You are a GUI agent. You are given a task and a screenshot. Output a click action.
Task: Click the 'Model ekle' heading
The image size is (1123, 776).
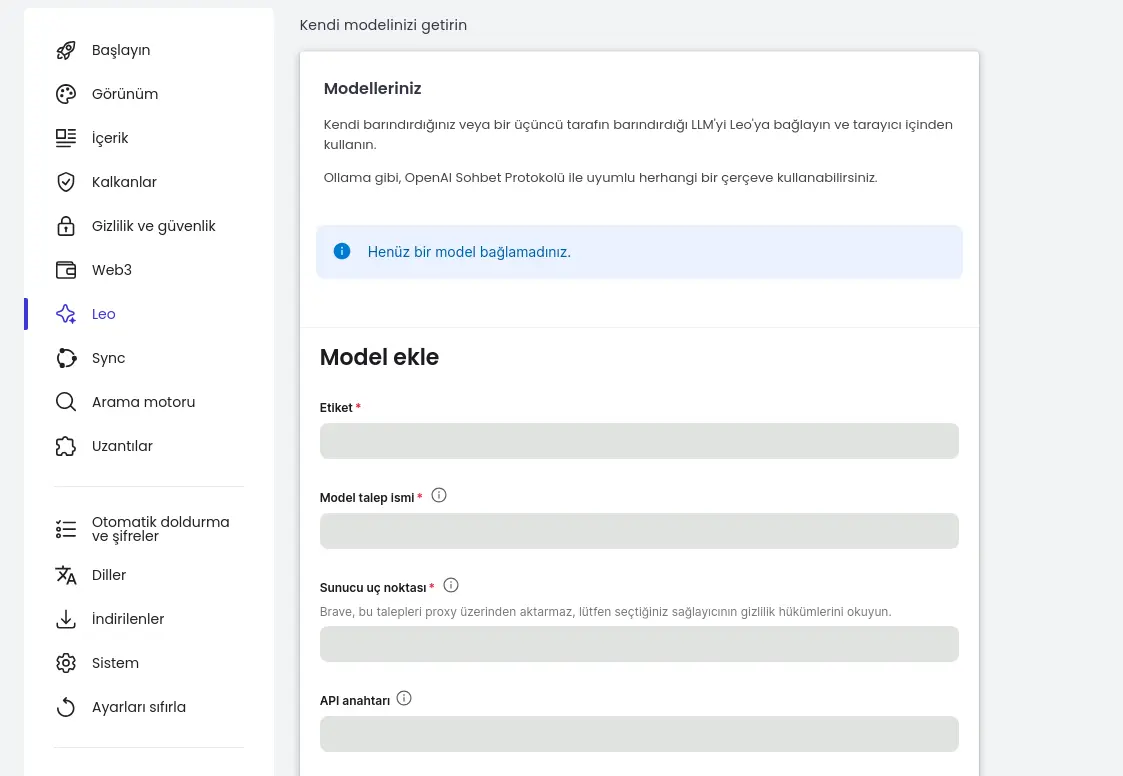click(379, 357)
